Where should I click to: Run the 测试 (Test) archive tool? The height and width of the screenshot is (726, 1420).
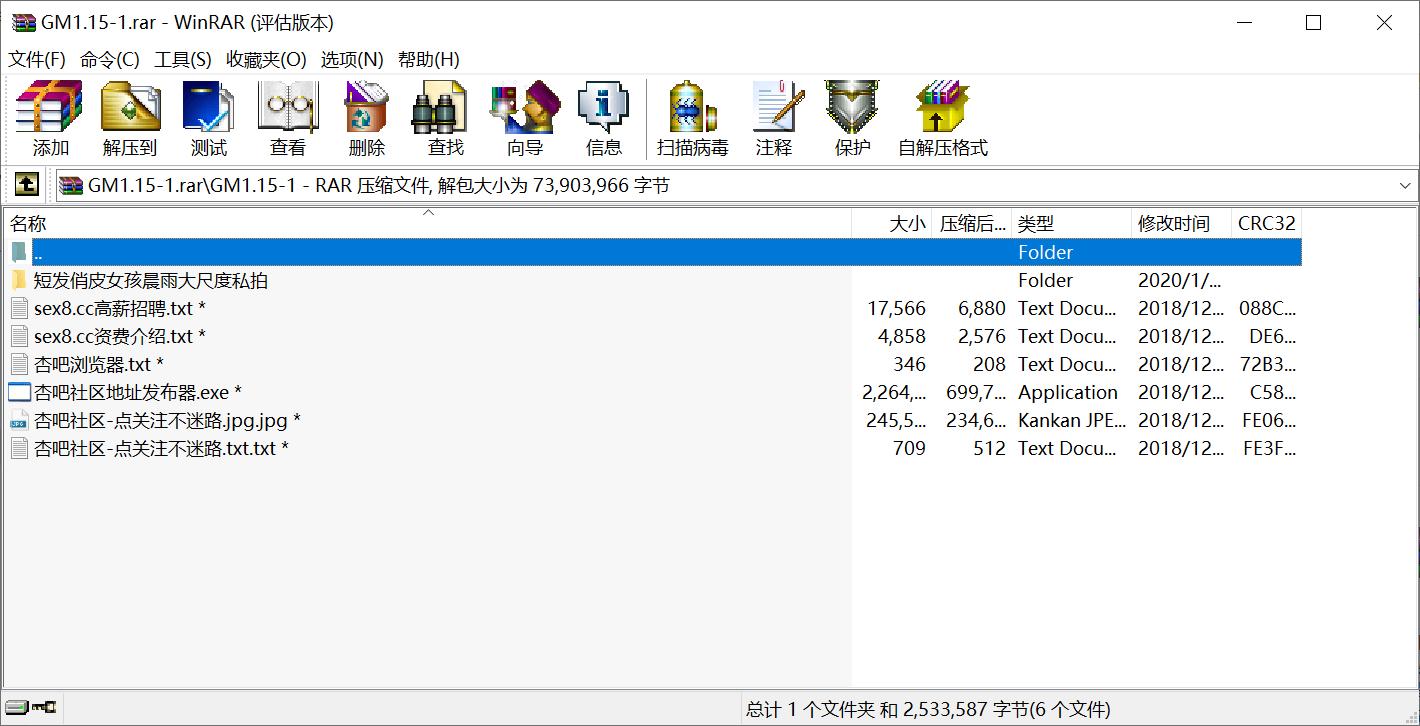[209, 107]
